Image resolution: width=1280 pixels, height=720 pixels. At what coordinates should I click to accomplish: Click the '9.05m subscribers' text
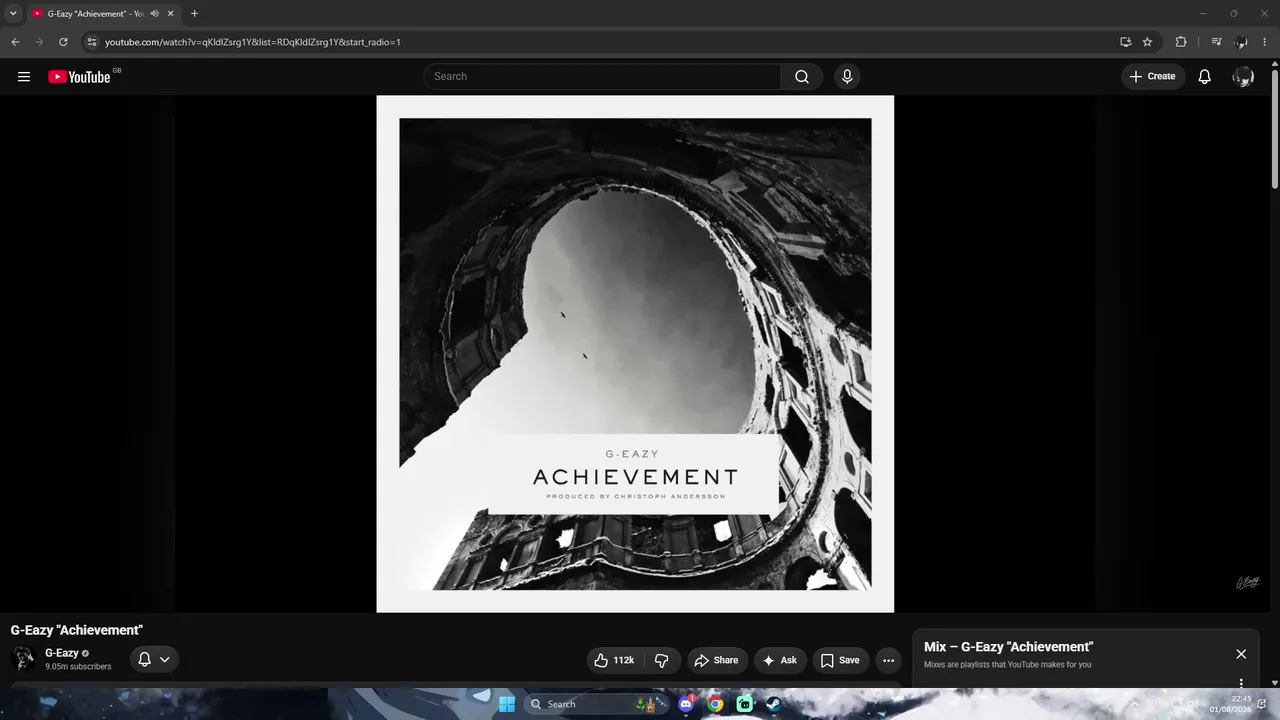pyautogui.click(x=78, y=667)
